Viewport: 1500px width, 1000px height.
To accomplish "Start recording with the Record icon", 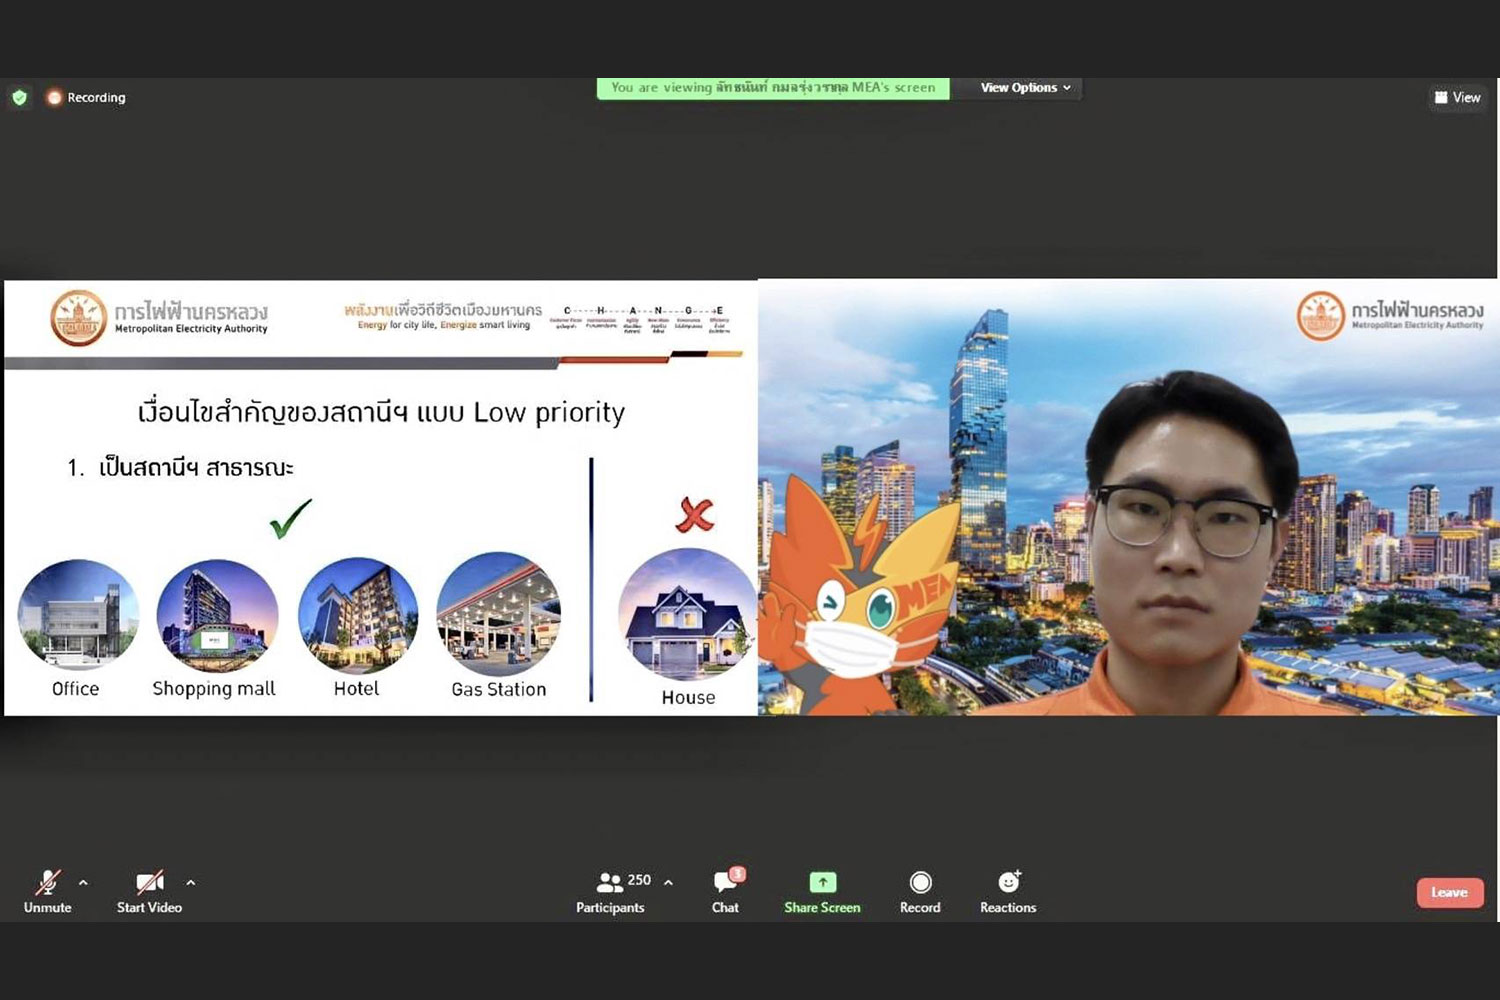I will pyautogui.click(x=919, y=884).
